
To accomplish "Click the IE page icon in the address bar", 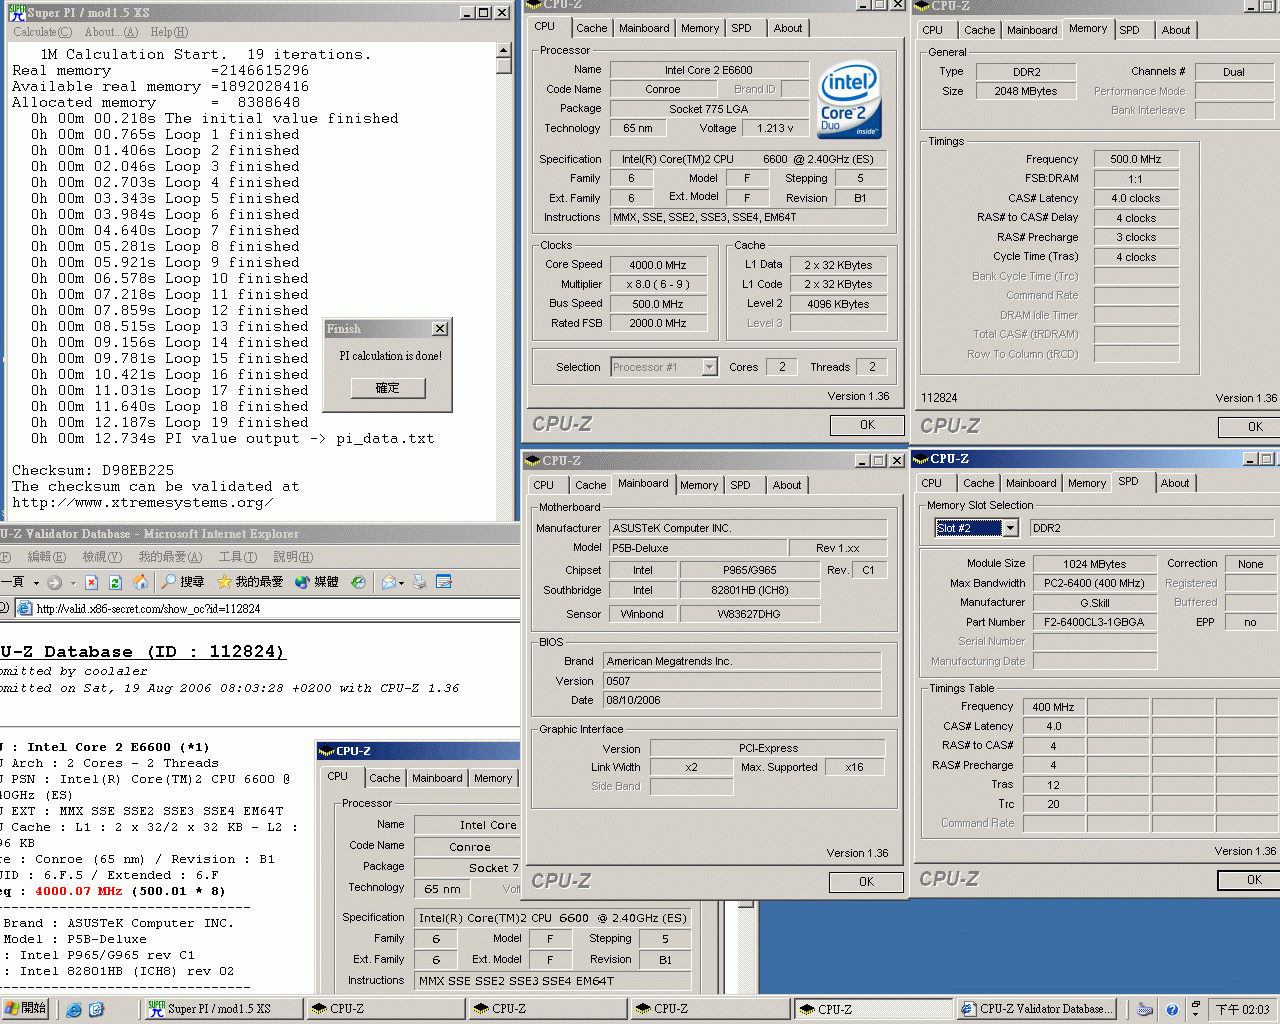I will (24, 608).
